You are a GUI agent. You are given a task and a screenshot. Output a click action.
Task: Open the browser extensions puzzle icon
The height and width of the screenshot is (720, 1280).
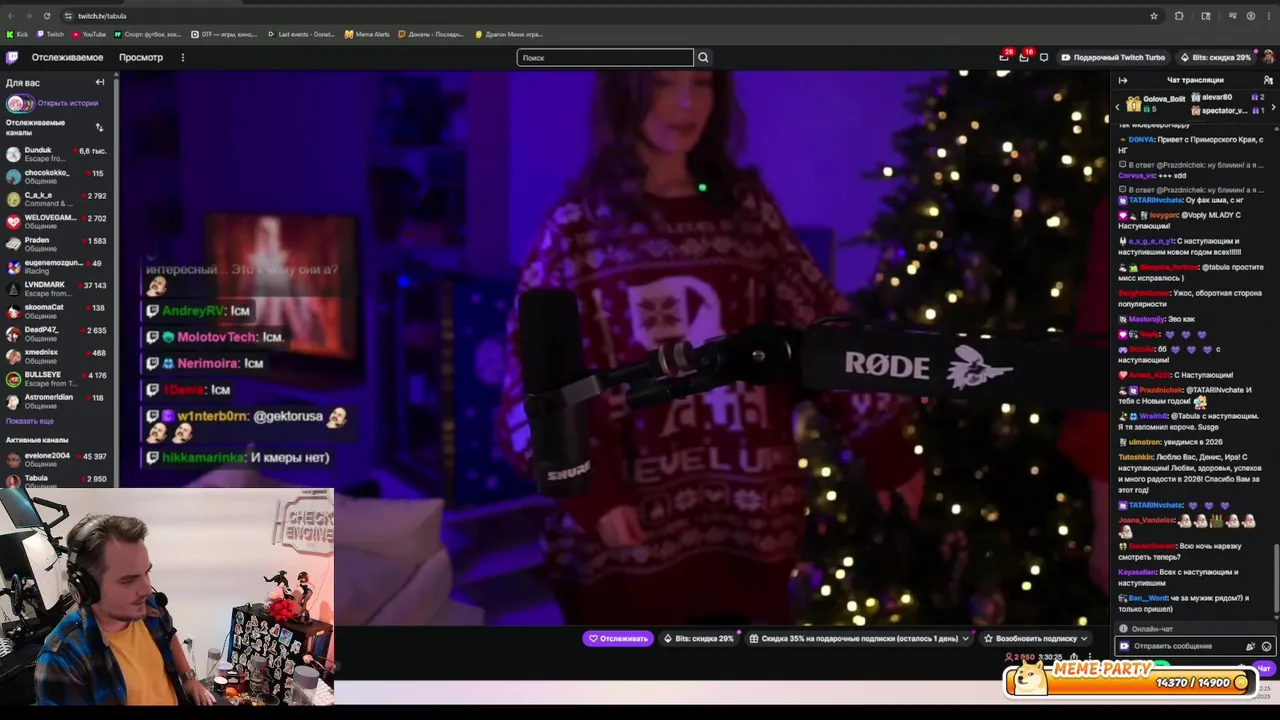(1179, 16)
